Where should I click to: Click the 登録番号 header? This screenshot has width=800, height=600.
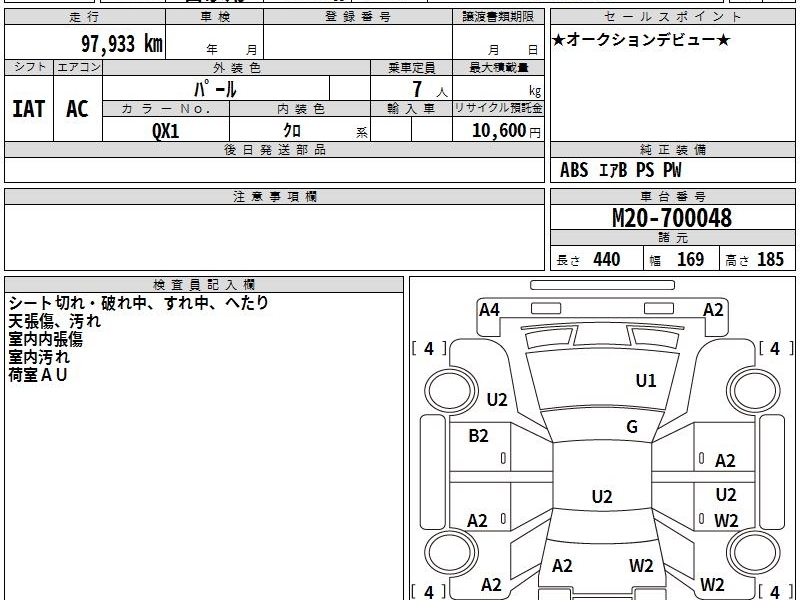click(358, 17)
